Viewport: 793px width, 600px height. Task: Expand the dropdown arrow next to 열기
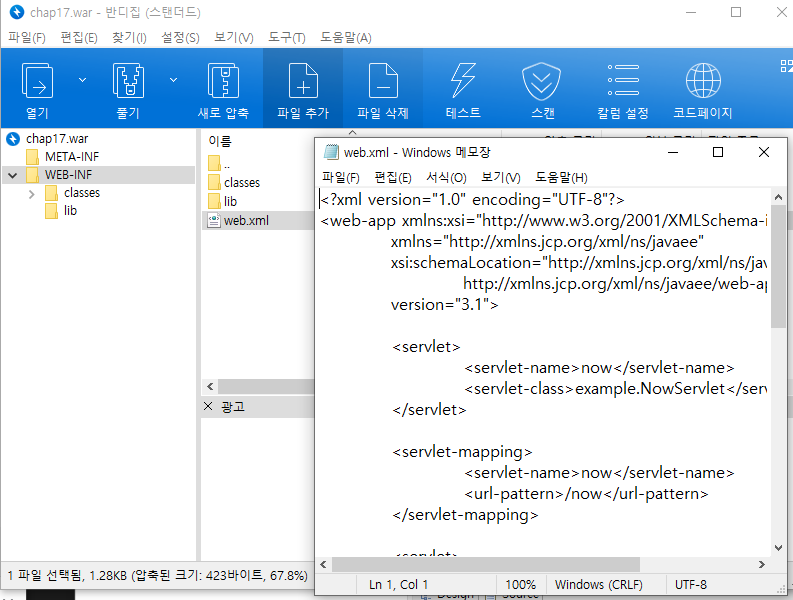click(x=82, y=80)
